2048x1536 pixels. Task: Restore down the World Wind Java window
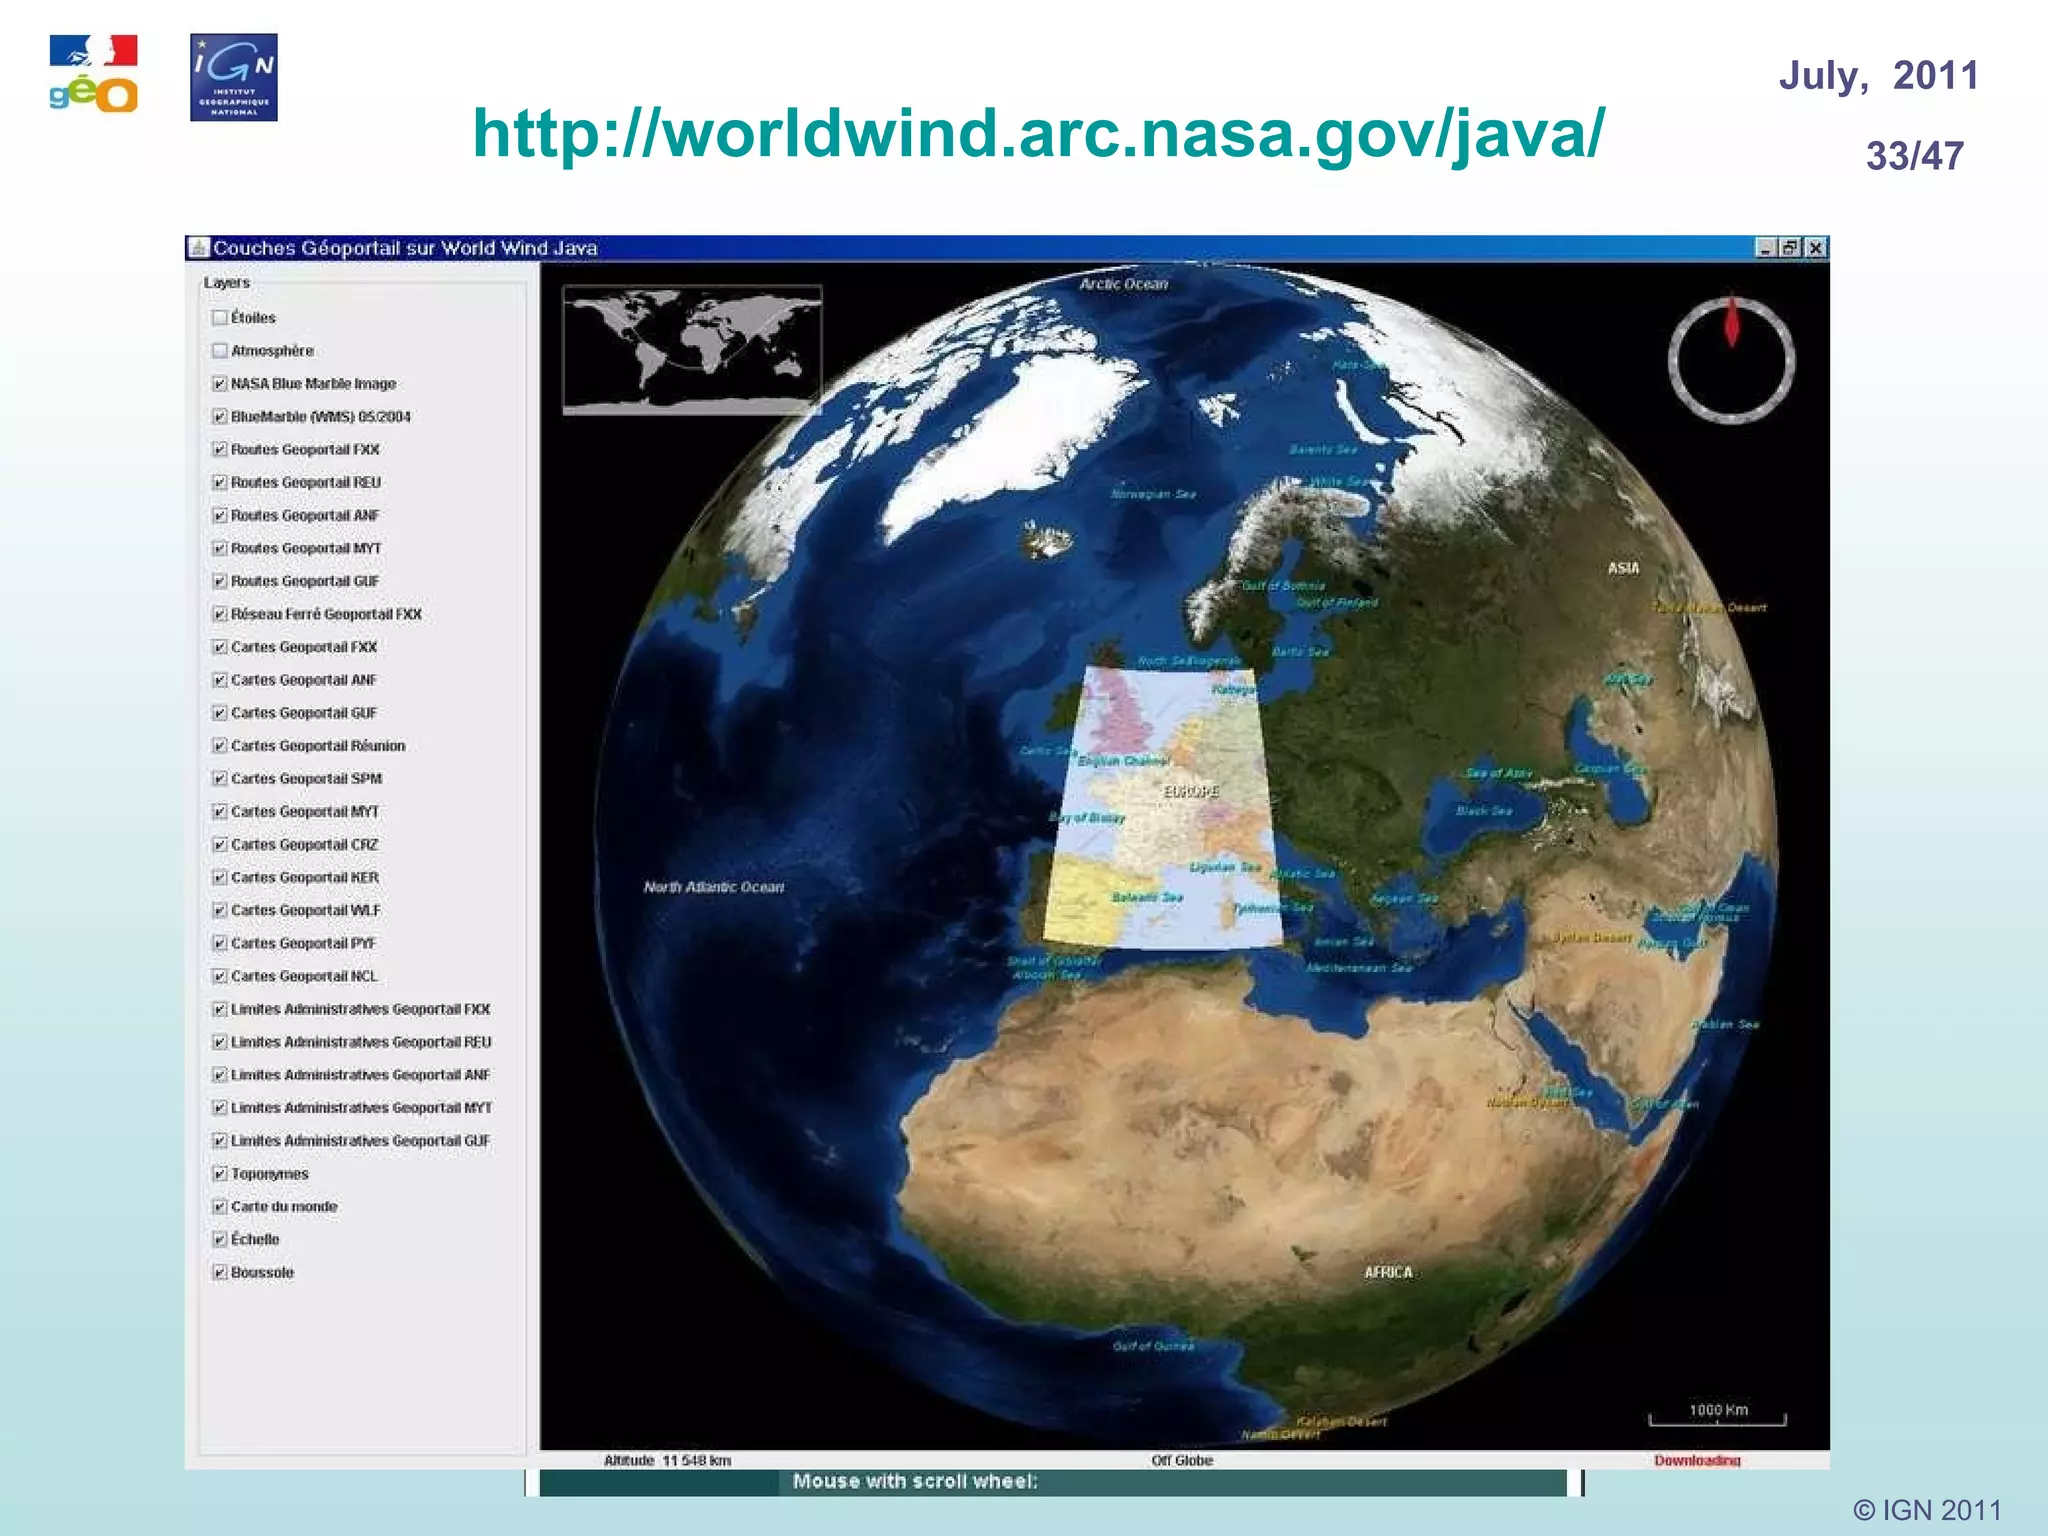pos(1790,248)
